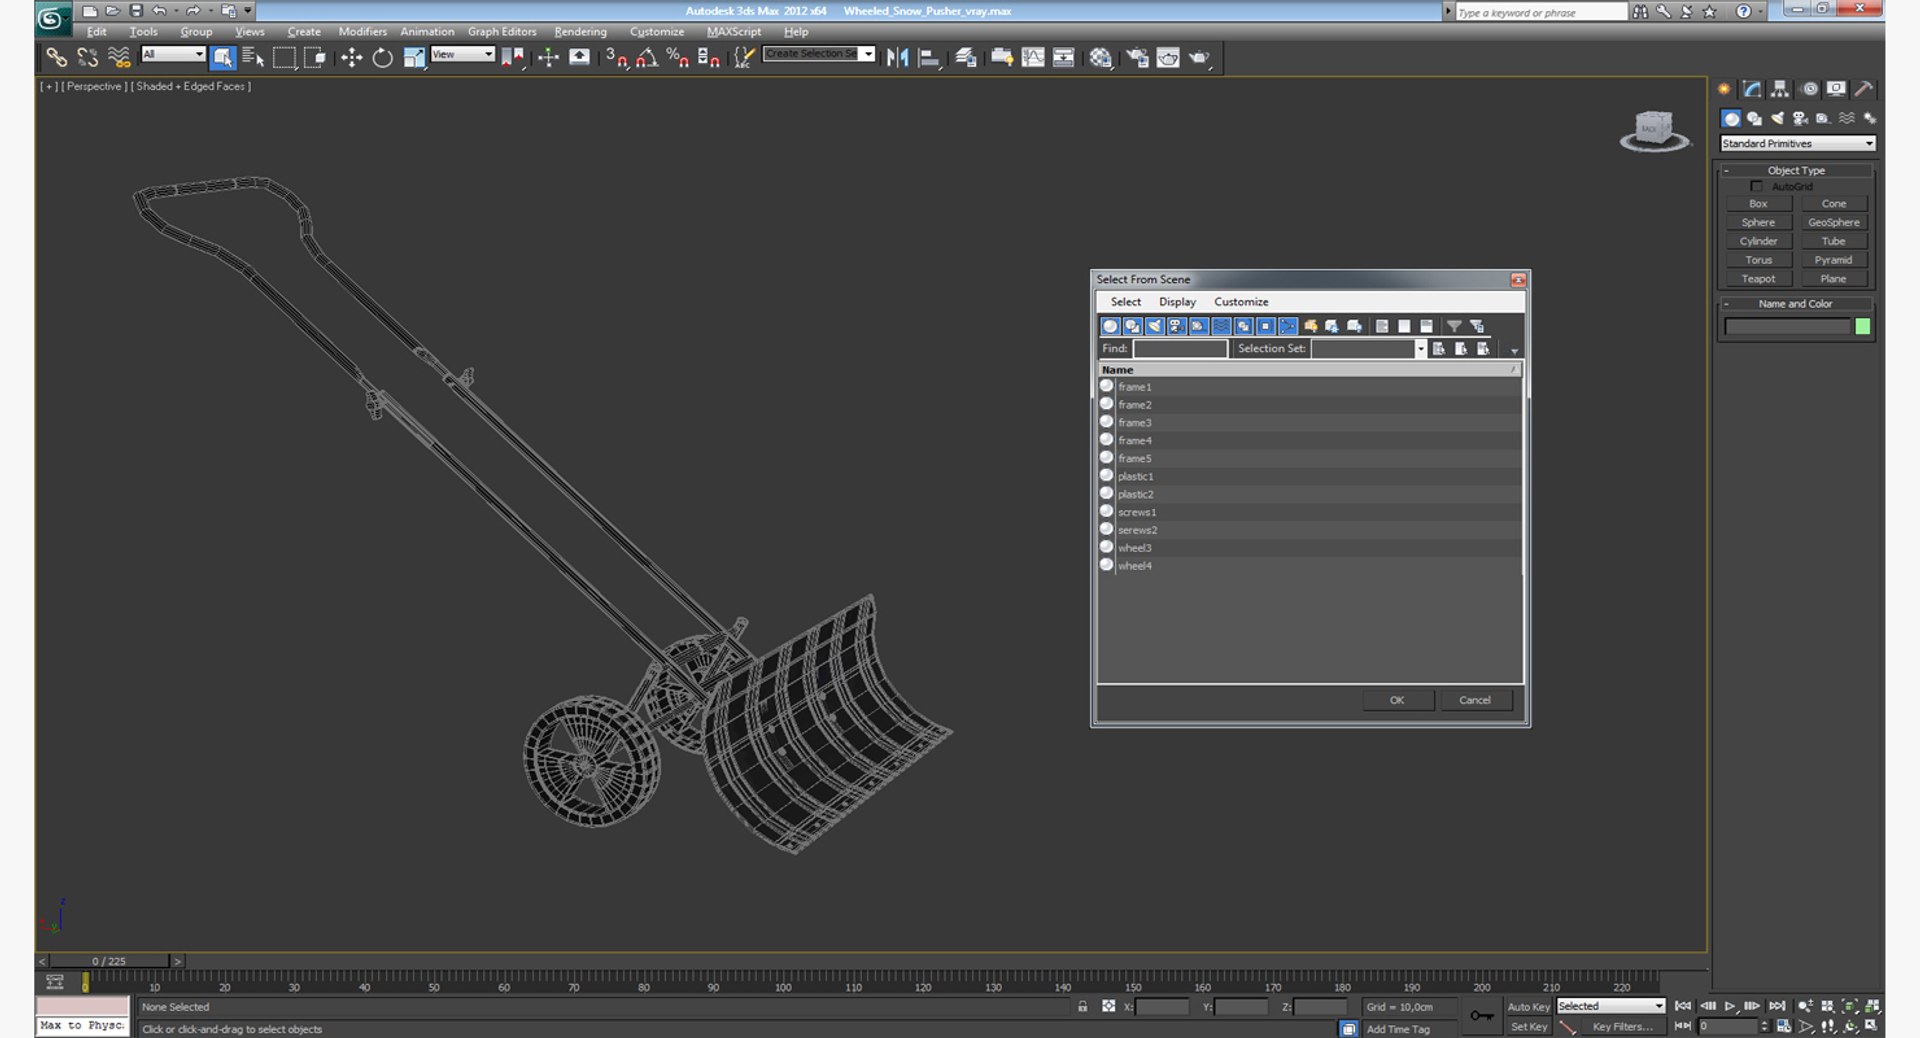Click the GeoSphere button
Screen dimensions: 1920x1038
pos(1834,223)
